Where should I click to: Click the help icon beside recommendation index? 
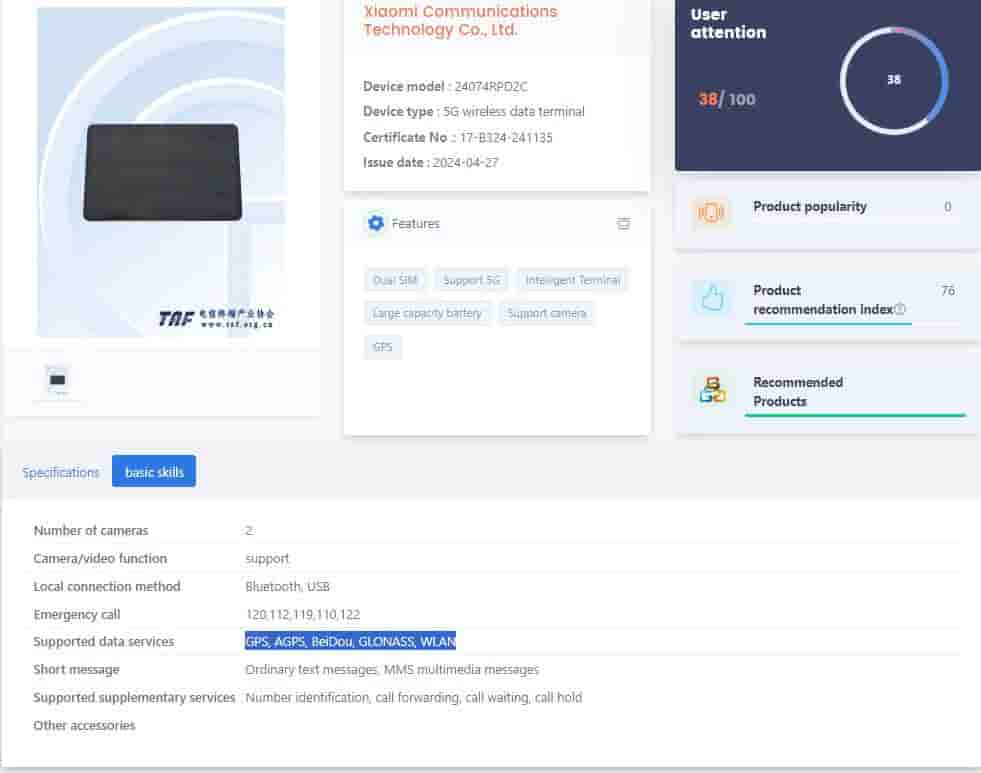click(900, 309)
